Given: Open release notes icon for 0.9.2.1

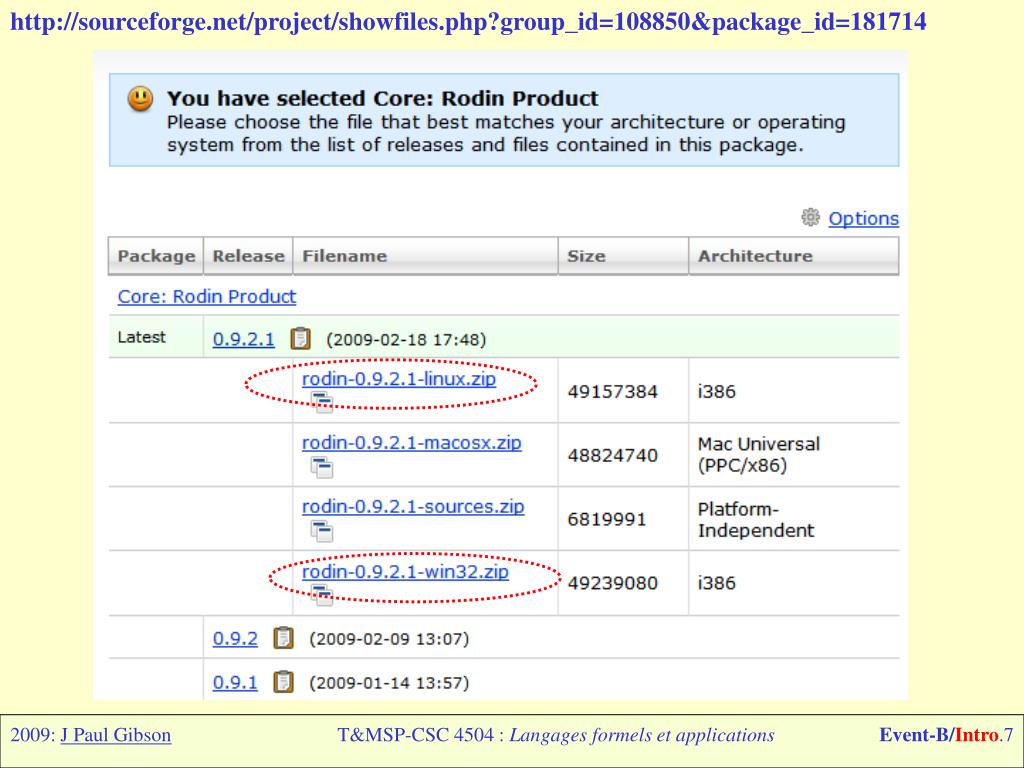Looking at the screenshot, I should click(300, 338).
